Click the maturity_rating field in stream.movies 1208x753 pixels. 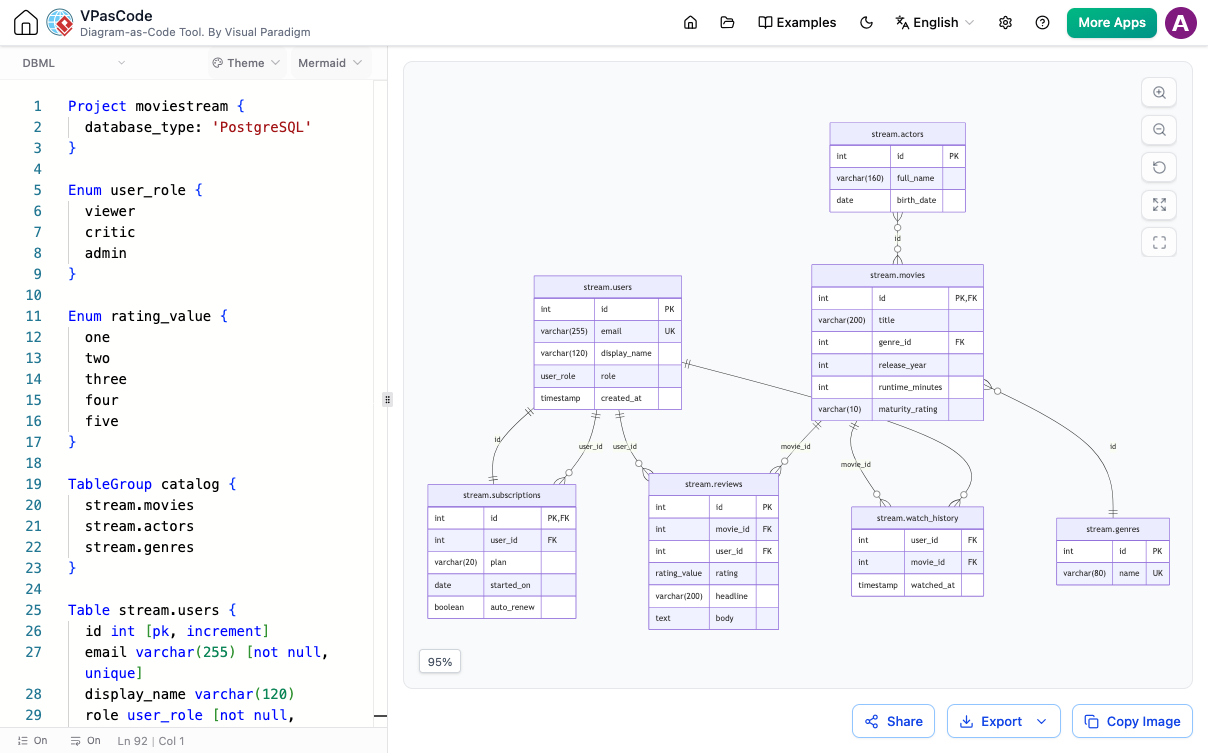click(x=909, y=409)
